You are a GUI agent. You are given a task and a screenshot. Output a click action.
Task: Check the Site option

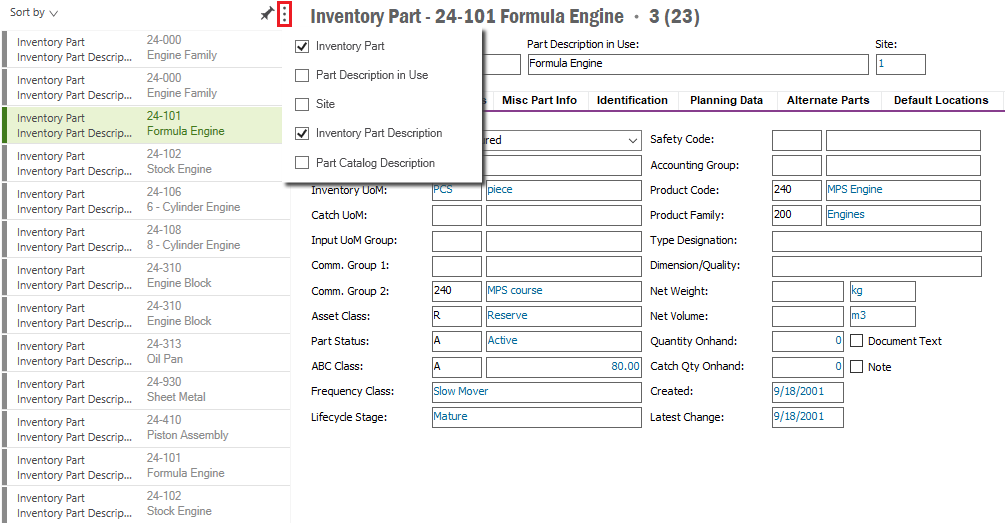(x=302, y=104)
